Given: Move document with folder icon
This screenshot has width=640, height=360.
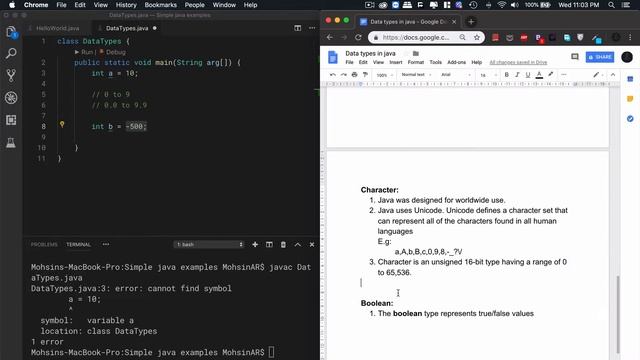Looking at the screenshot, I should coord(416,53).
